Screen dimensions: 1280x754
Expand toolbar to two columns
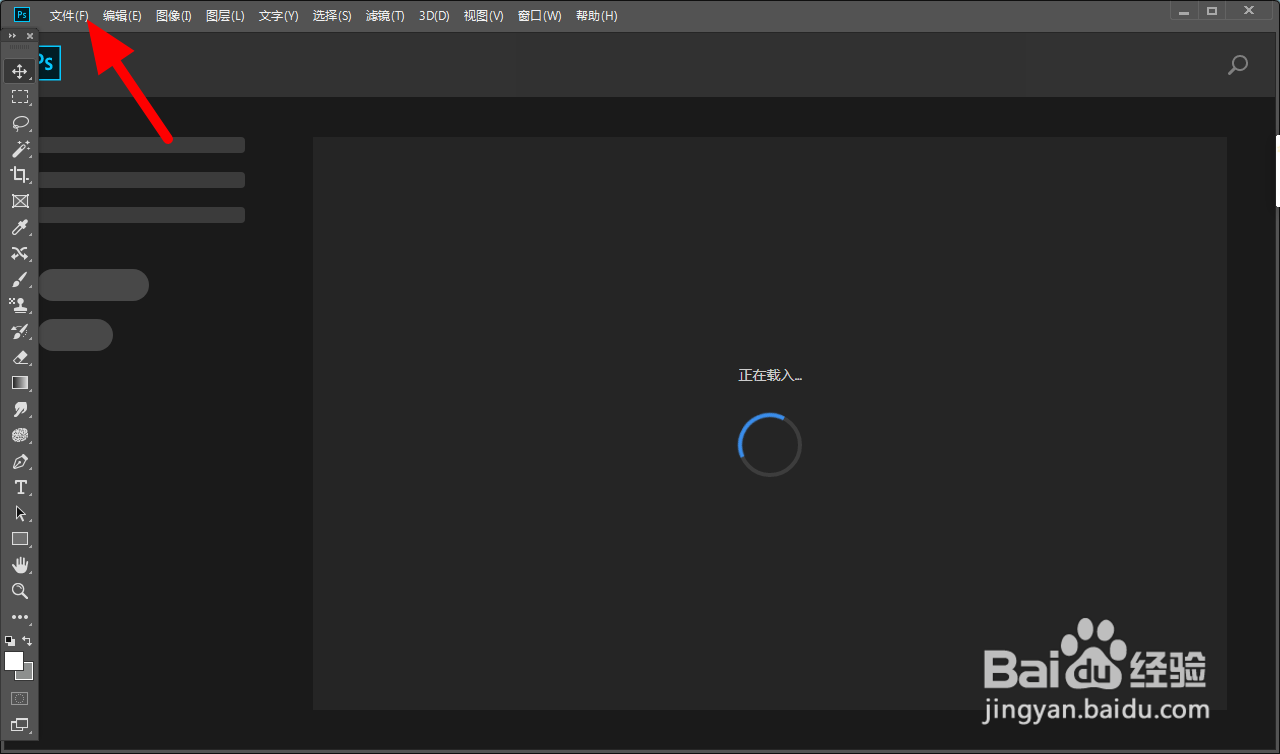click(12, 36)
